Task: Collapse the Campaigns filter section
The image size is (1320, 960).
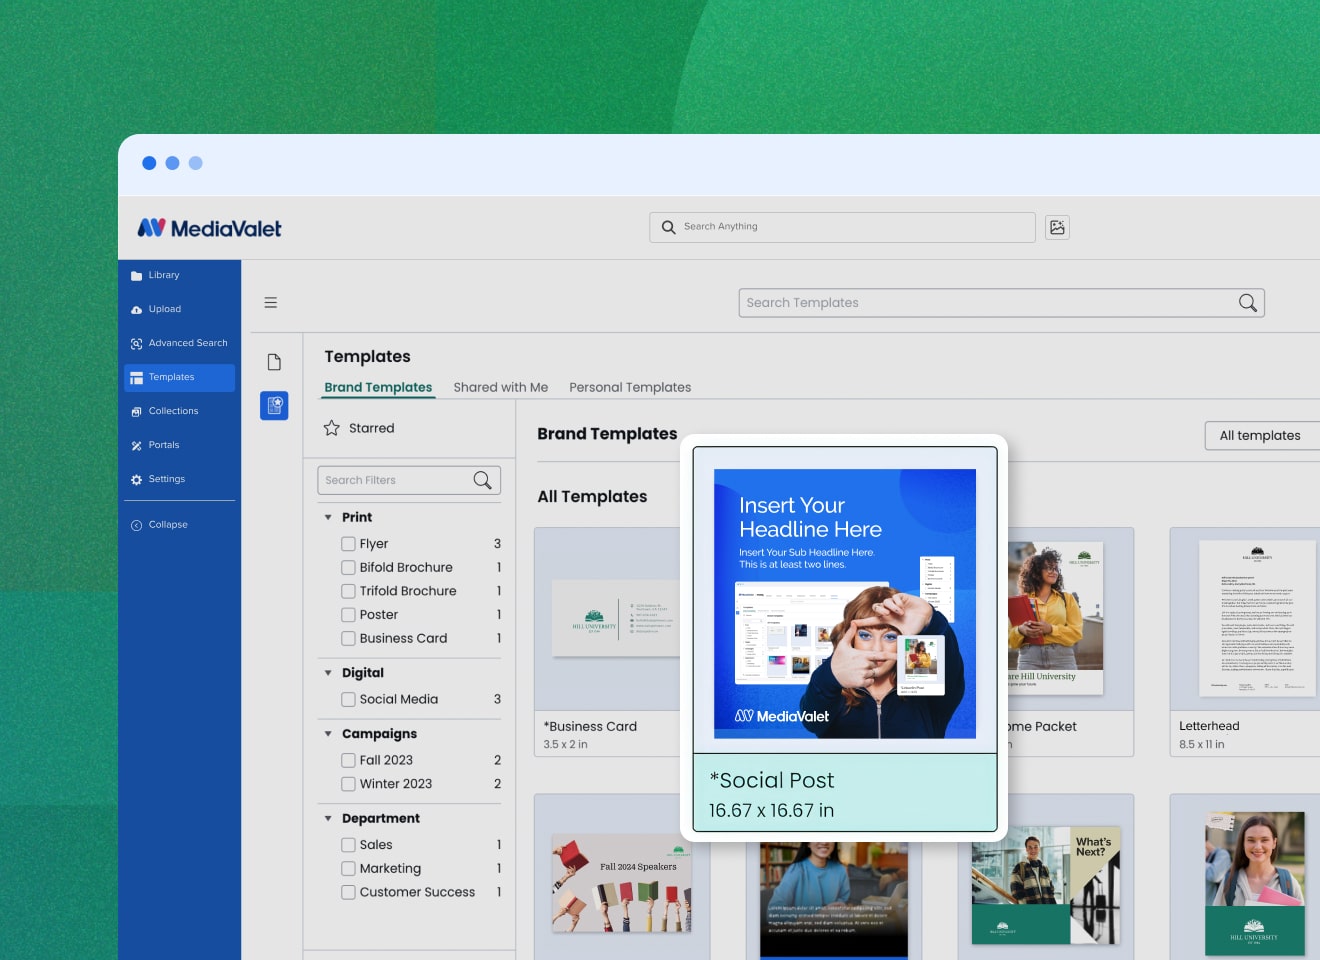Action: [328, 734]
